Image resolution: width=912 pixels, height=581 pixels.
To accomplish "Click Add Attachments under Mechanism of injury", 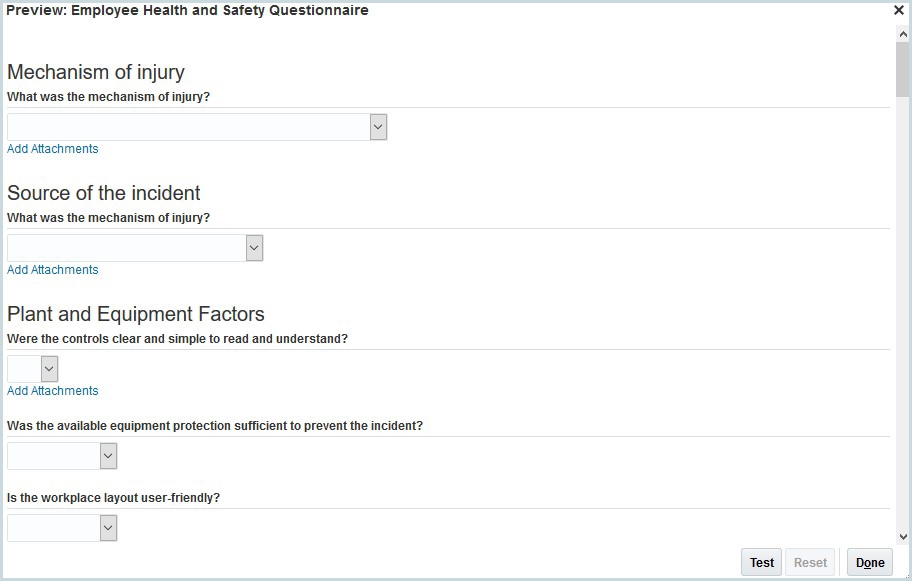I will [53, 149].
